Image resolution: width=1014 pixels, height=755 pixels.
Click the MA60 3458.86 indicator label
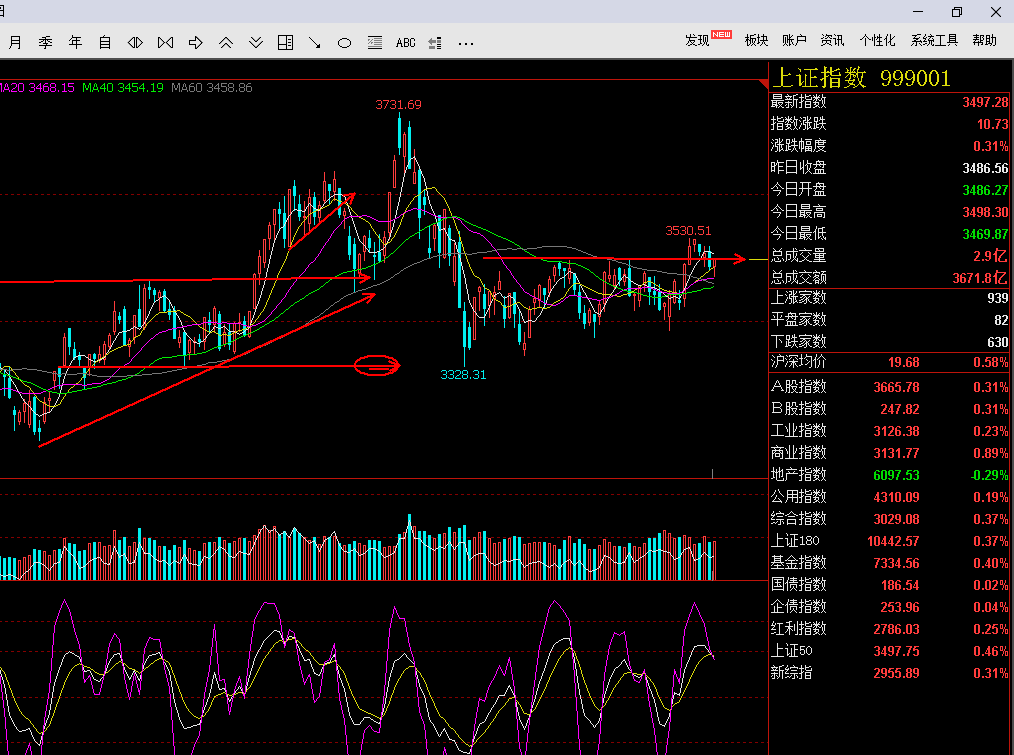click(x=211, y=87)
